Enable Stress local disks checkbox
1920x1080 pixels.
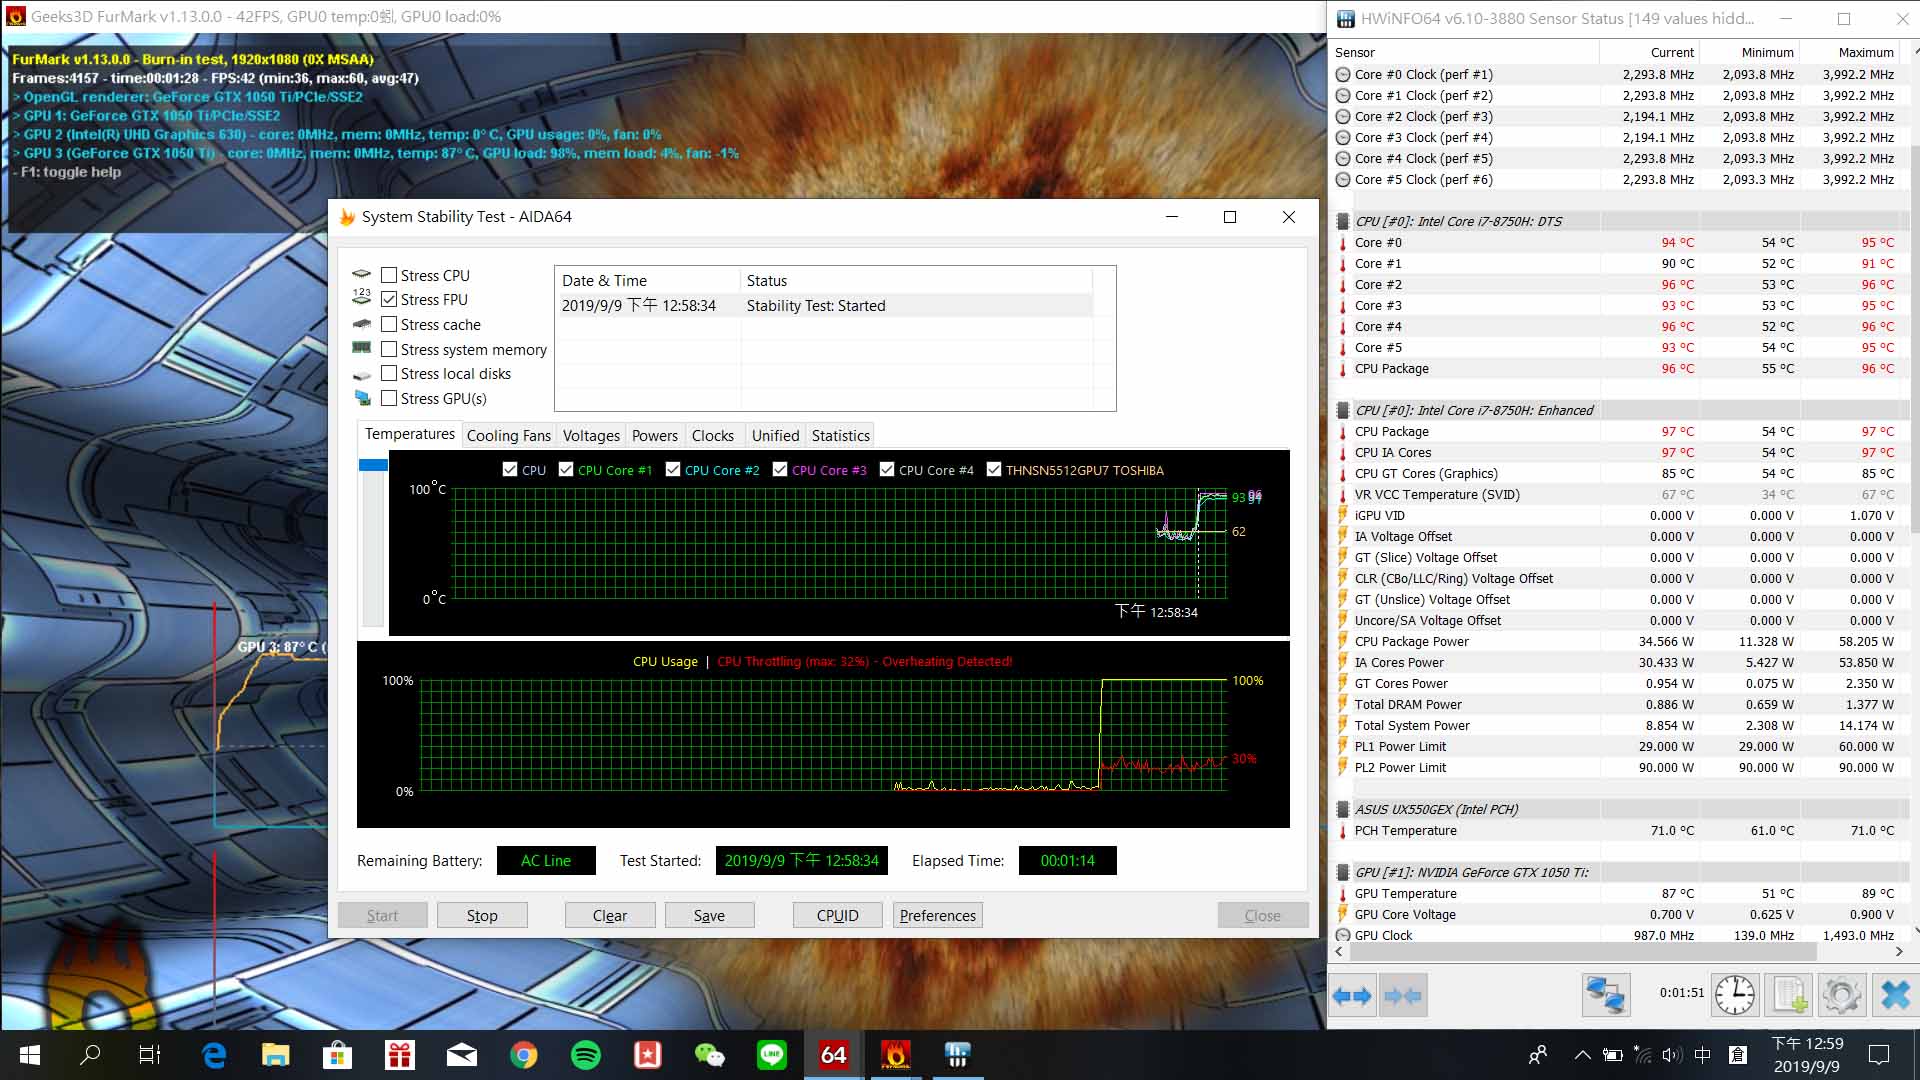click(x=389, y=373)
